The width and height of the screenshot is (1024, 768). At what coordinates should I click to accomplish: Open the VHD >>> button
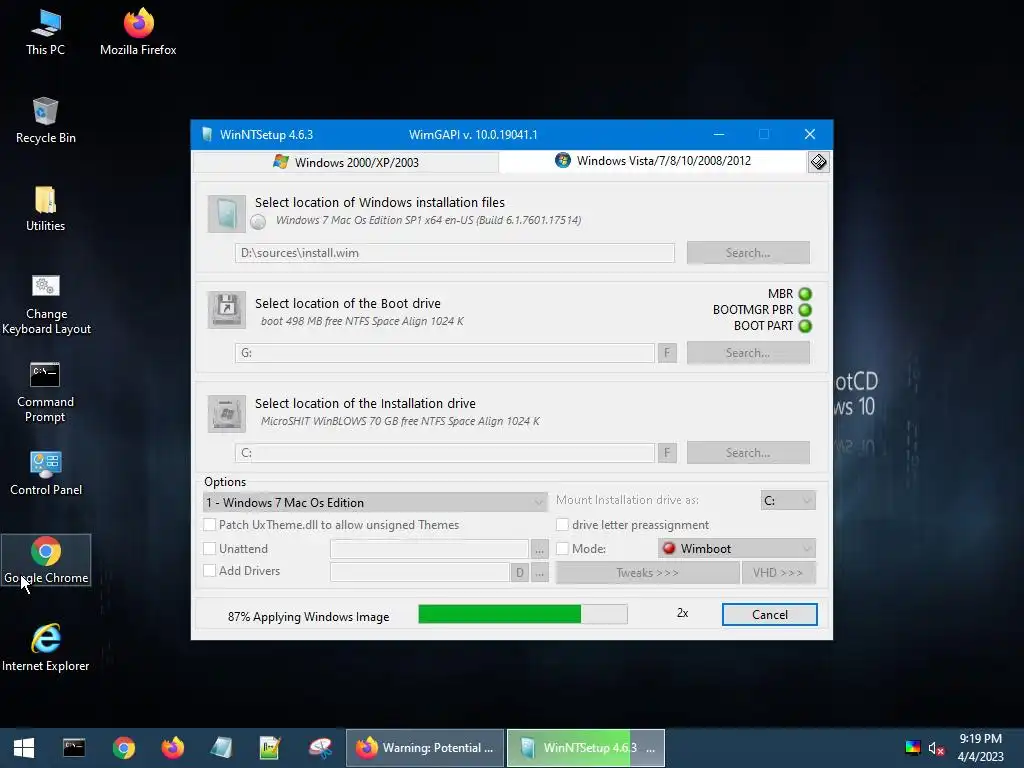(x=778, y=573)
